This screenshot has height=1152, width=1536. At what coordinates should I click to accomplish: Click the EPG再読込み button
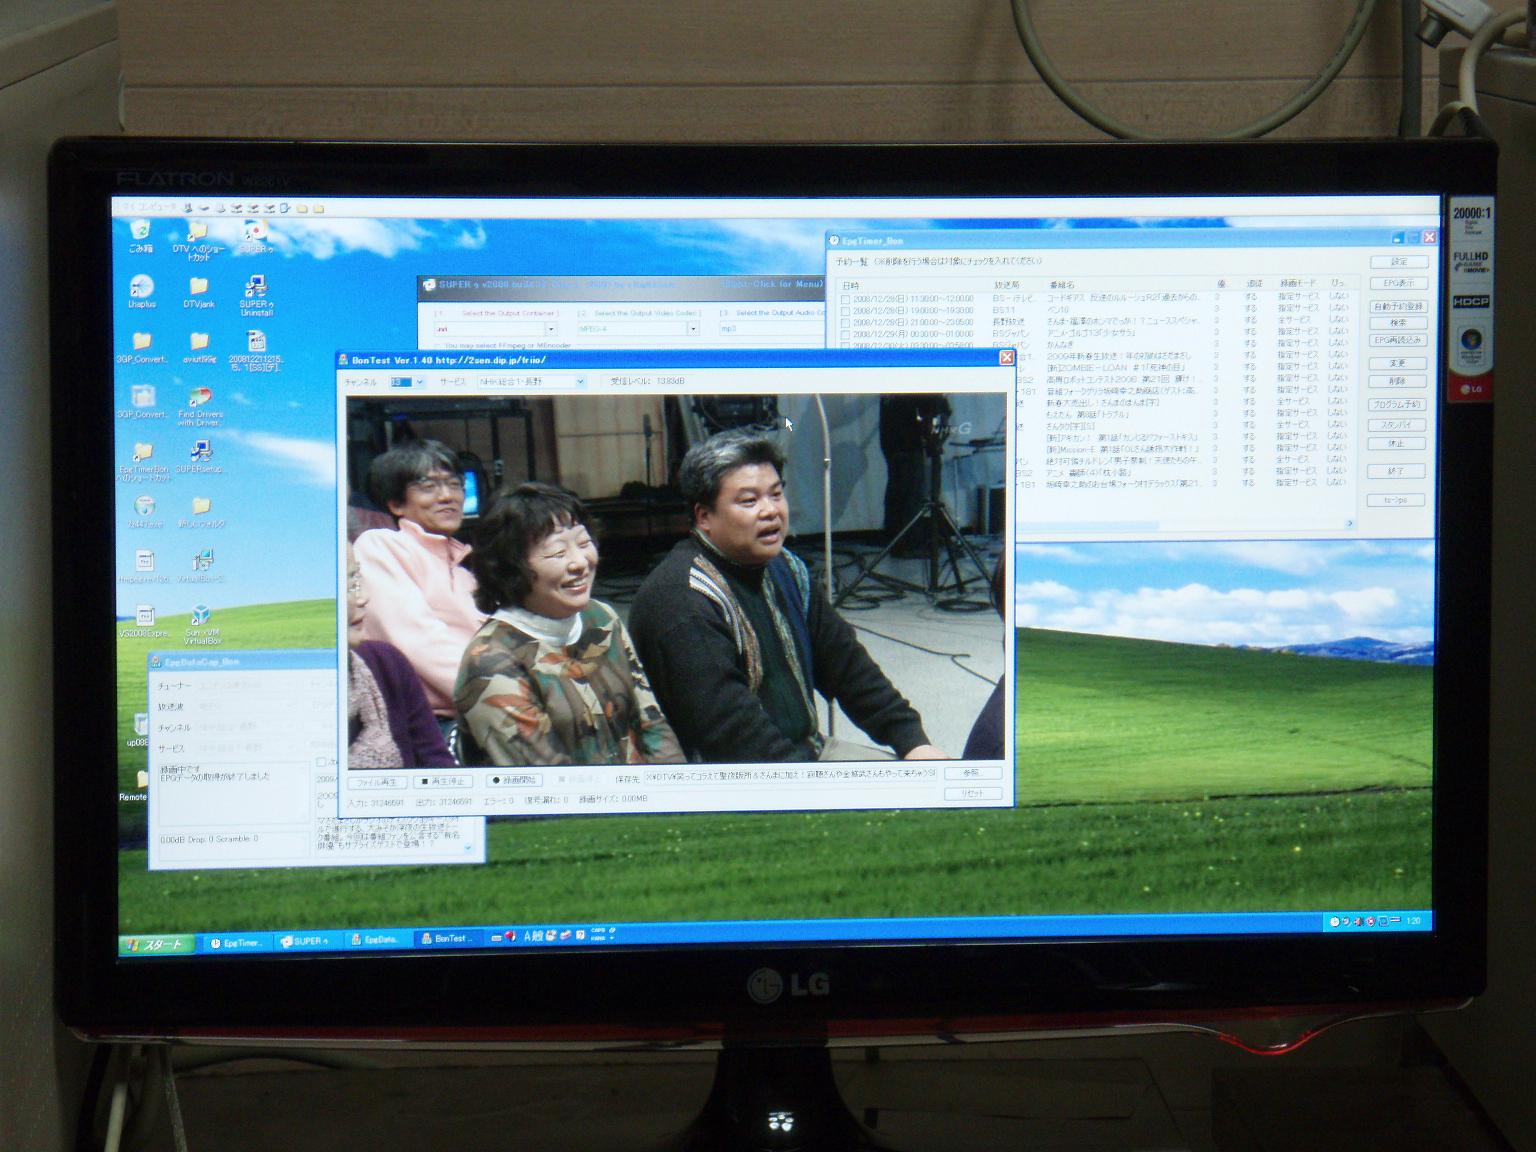(1398, 340)
